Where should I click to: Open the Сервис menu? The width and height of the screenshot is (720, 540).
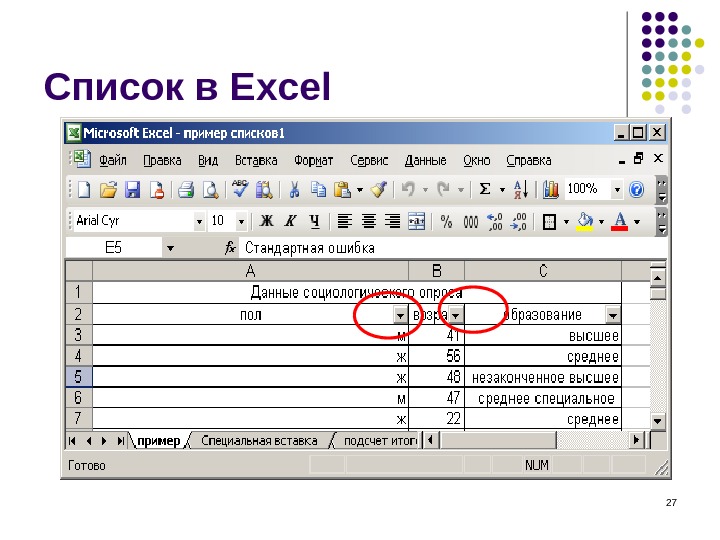369,160
